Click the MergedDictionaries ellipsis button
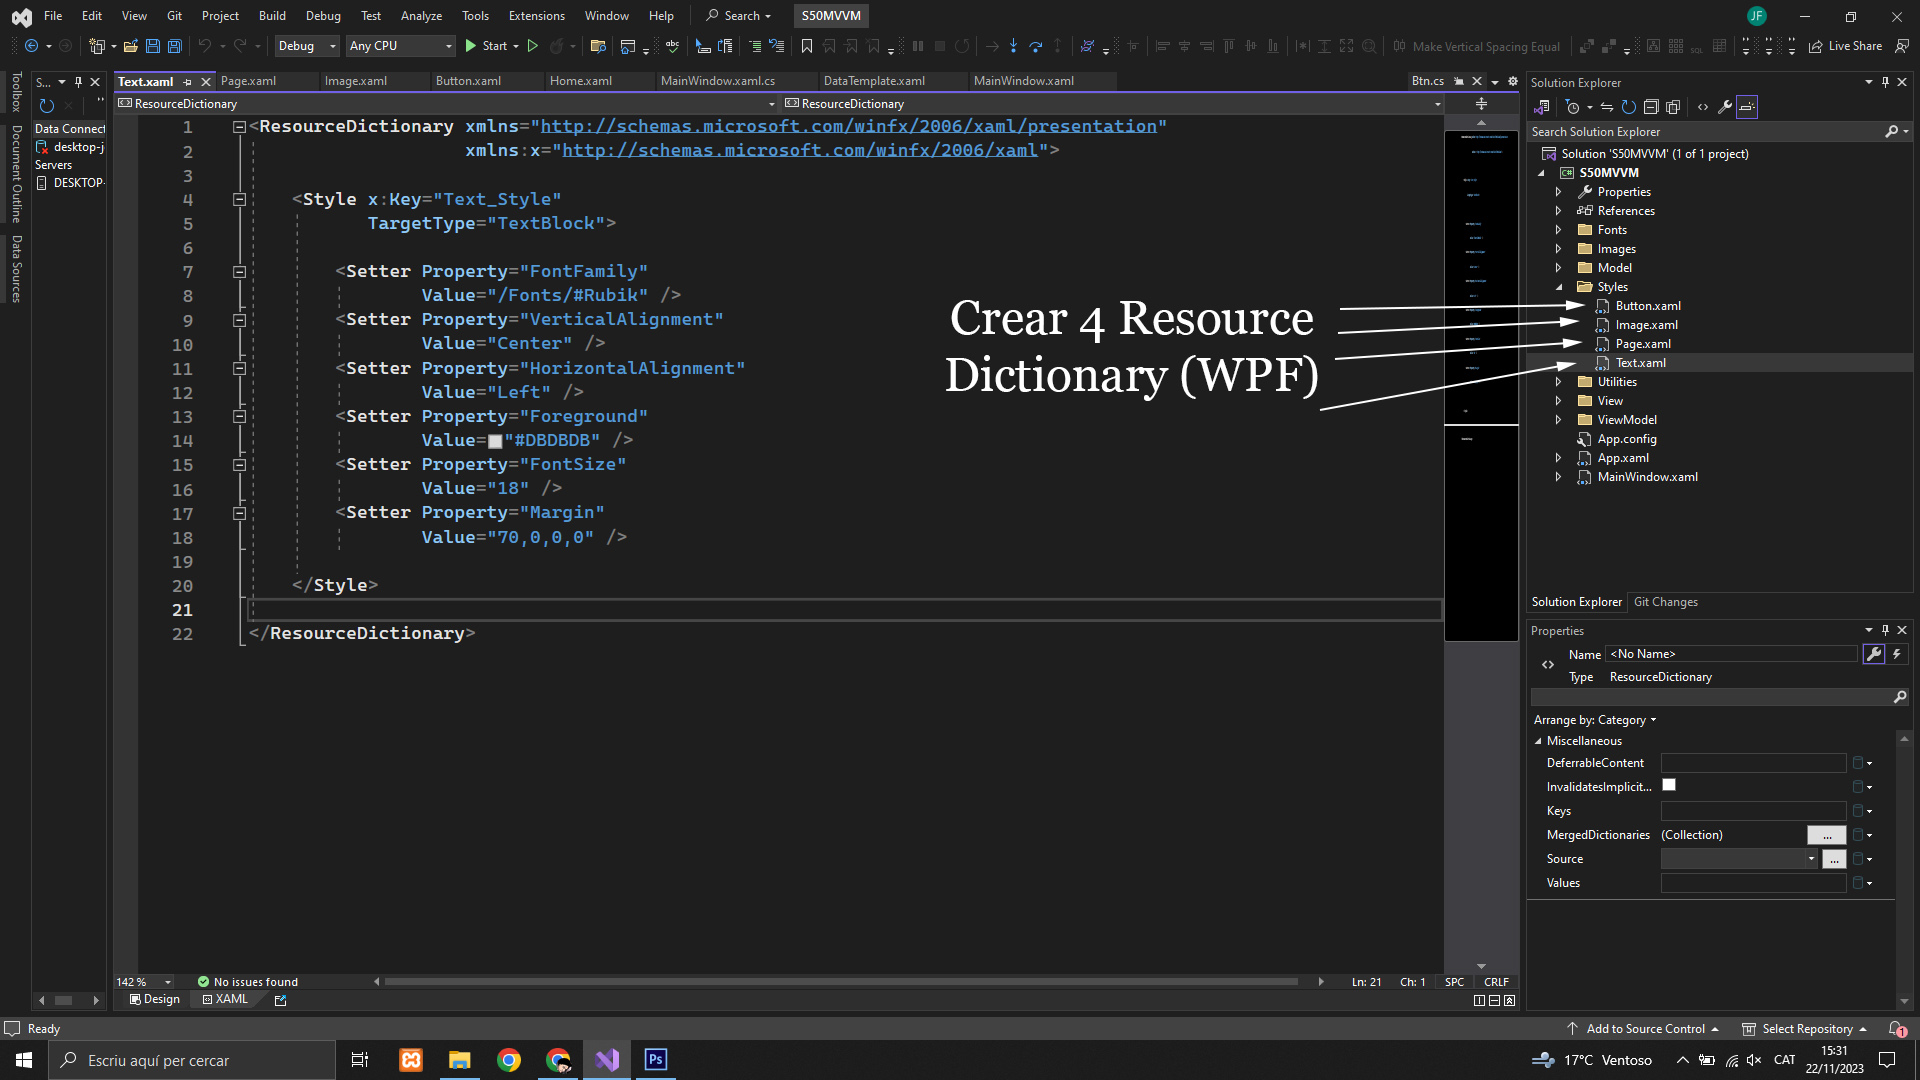1920x1080 pixels. 1826,835
